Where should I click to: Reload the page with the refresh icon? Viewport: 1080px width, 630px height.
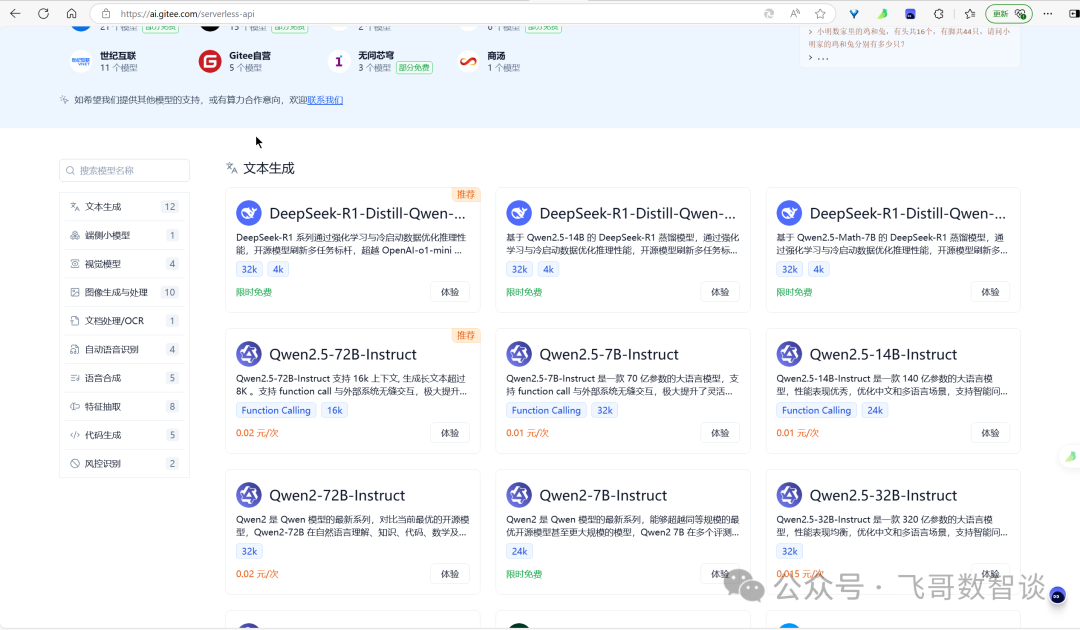click(x=43, y=13)
